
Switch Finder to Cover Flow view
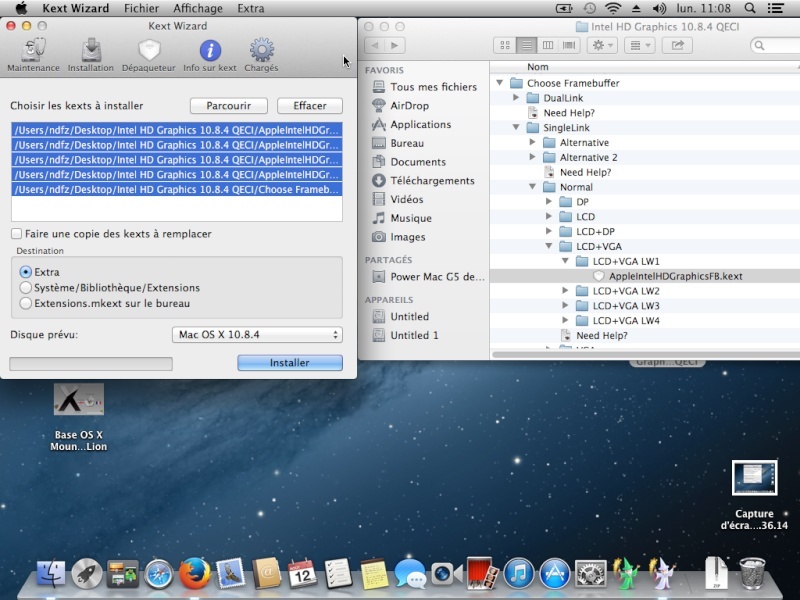569,45
